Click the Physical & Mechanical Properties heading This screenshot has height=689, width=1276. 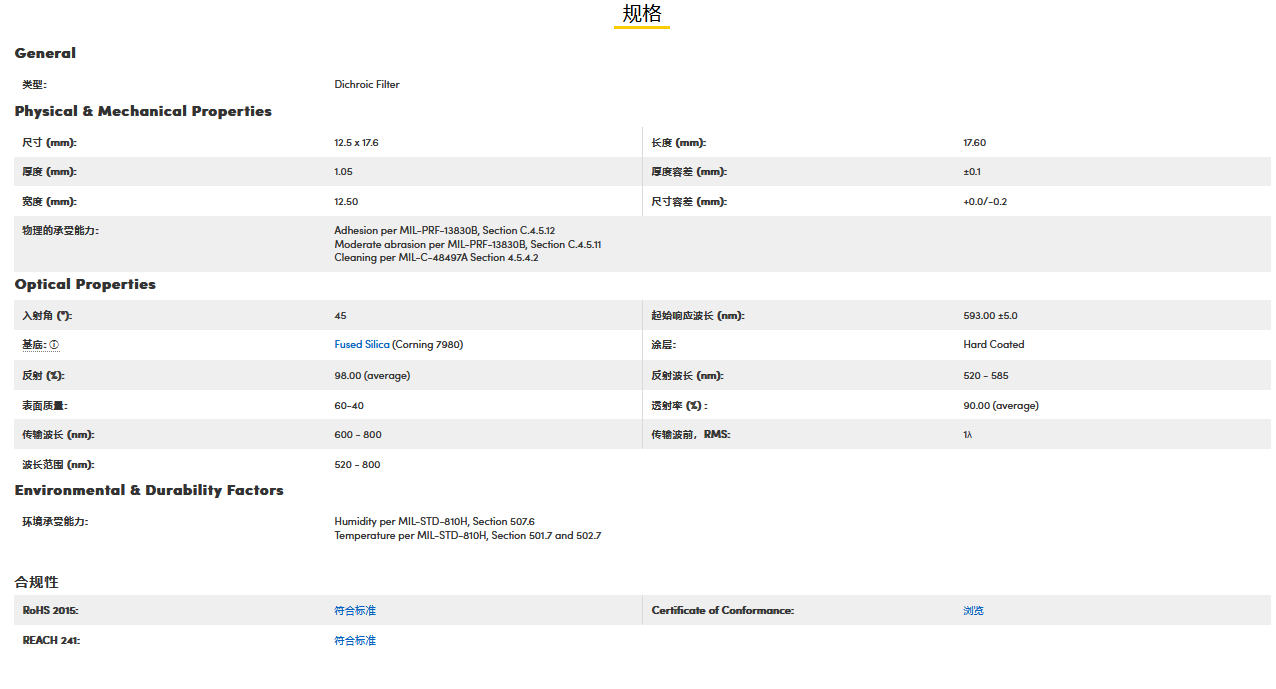pos(143,111)
